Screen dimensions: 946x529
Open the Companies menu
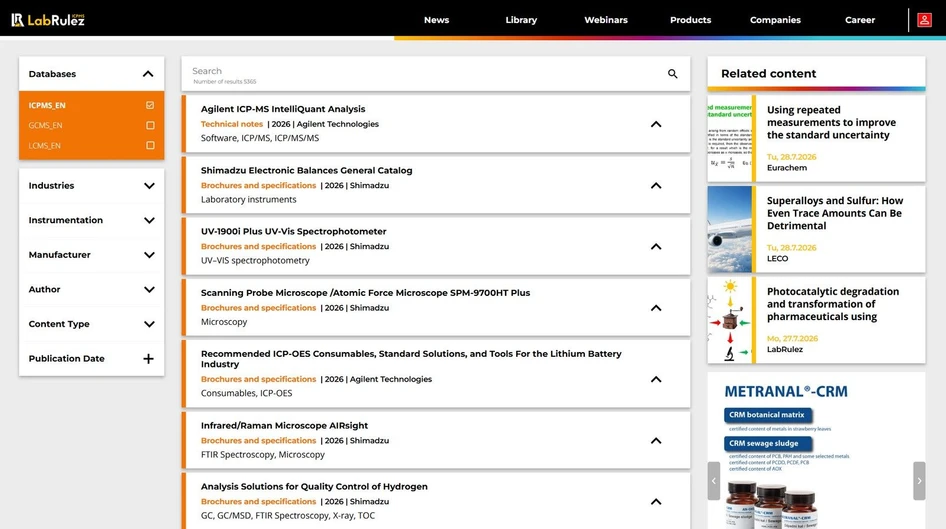click(x=775, y=20)
